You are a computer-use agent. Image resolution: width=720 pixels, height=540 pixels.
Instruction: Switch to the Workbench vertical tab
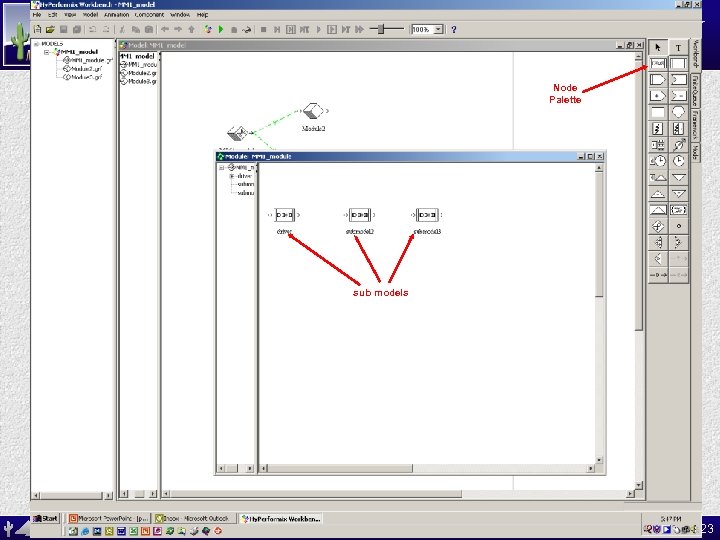point(695,54)
